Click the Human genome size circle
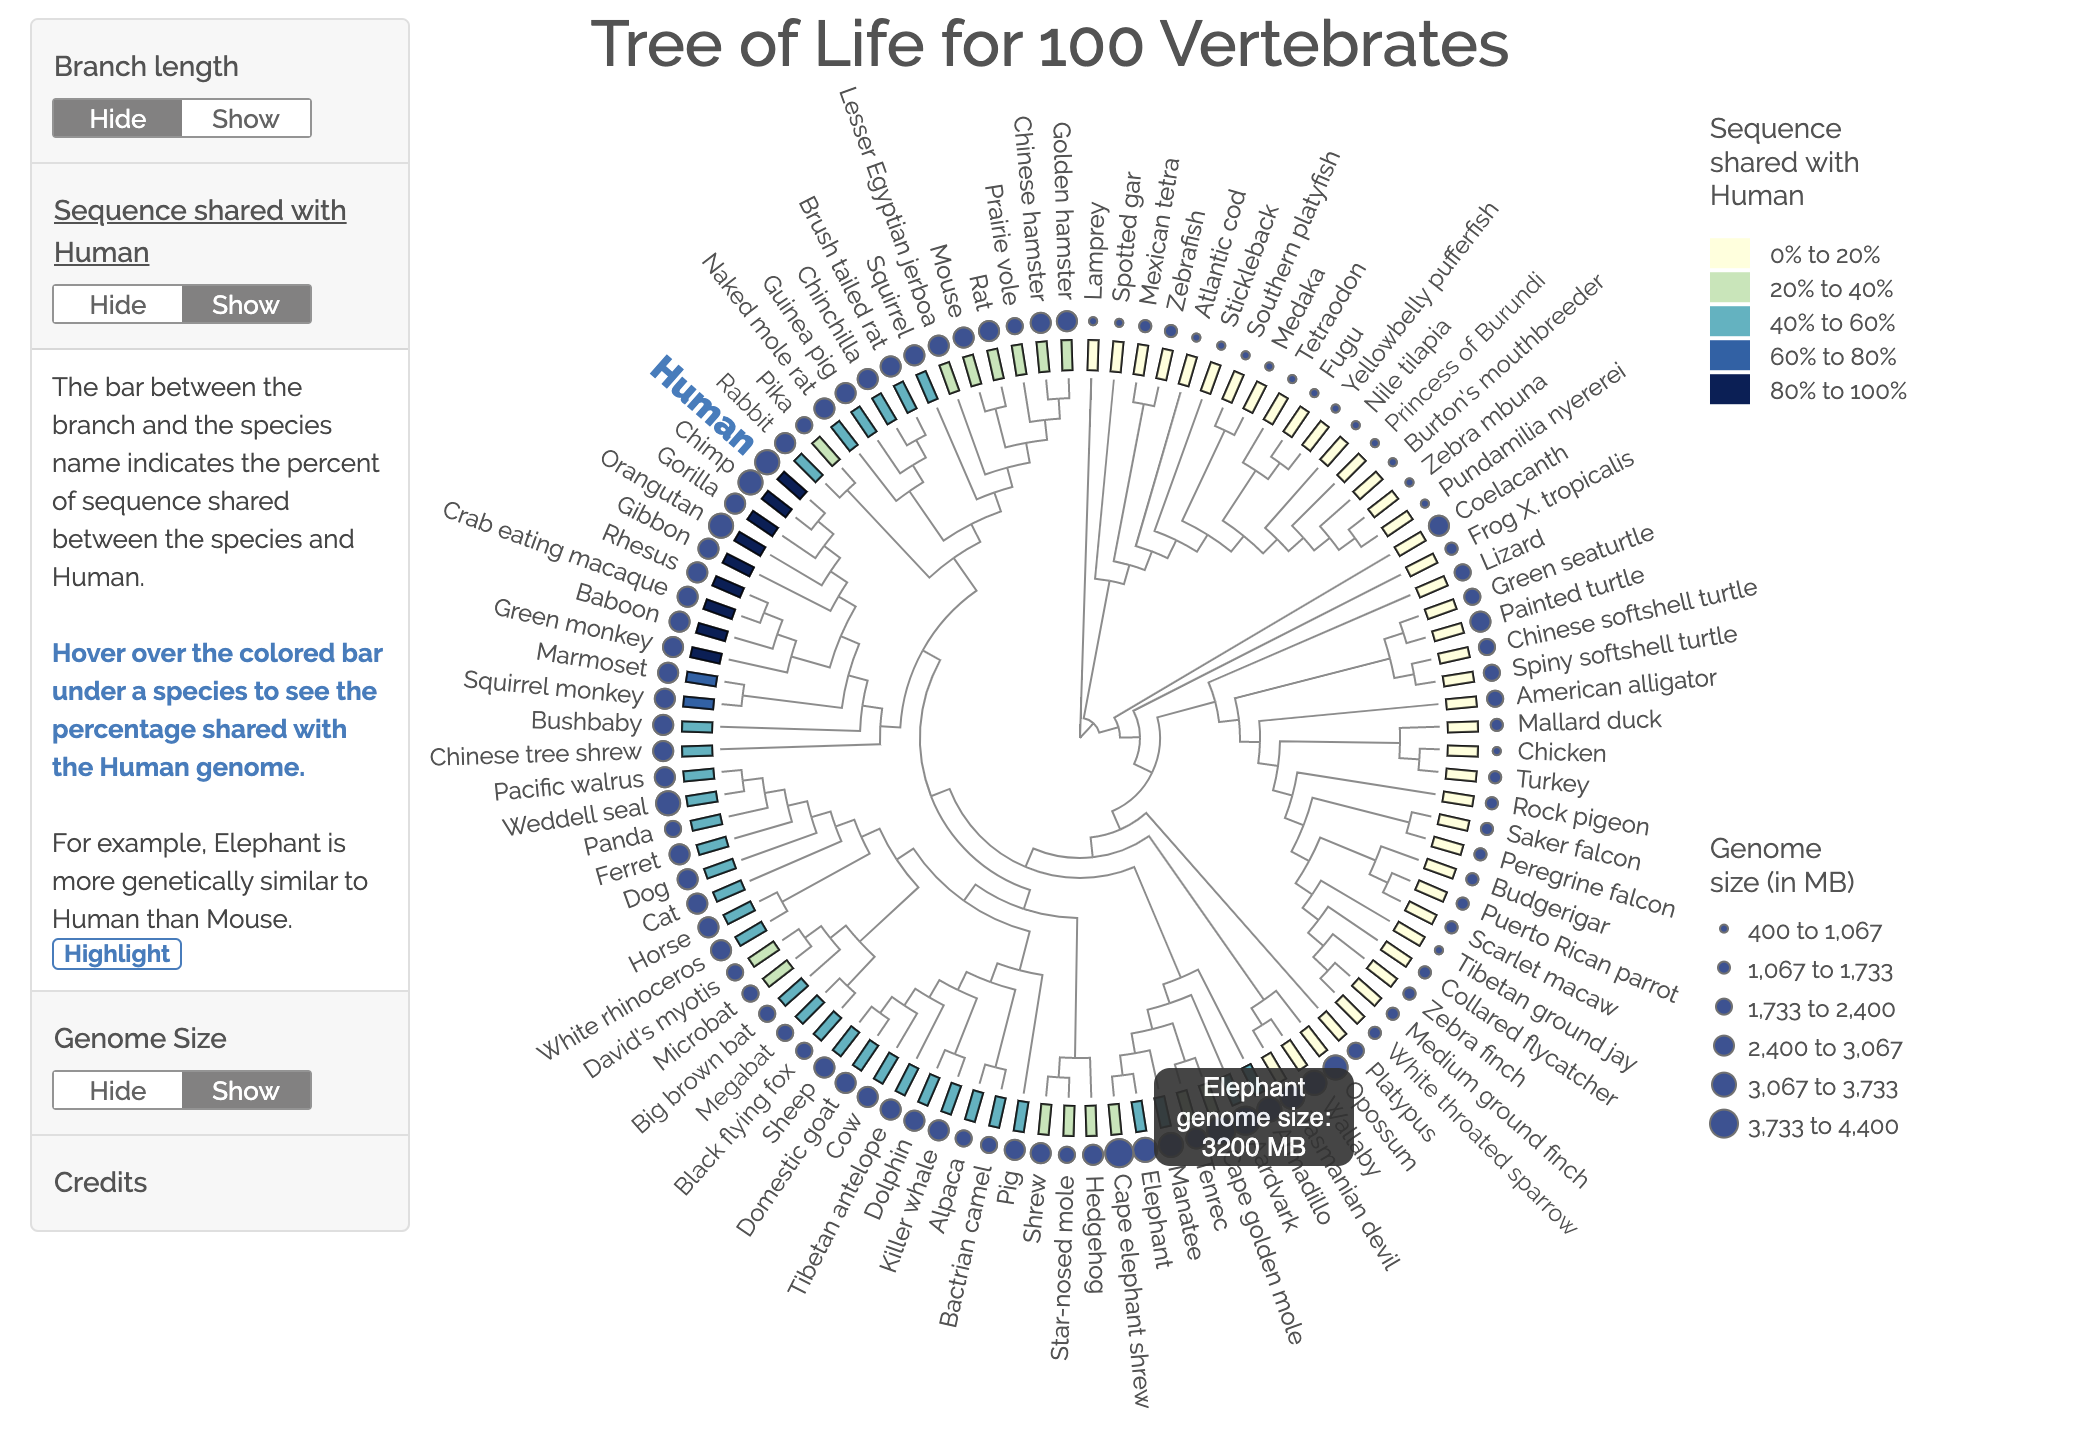The image size is (2086, 1454). 767,462
